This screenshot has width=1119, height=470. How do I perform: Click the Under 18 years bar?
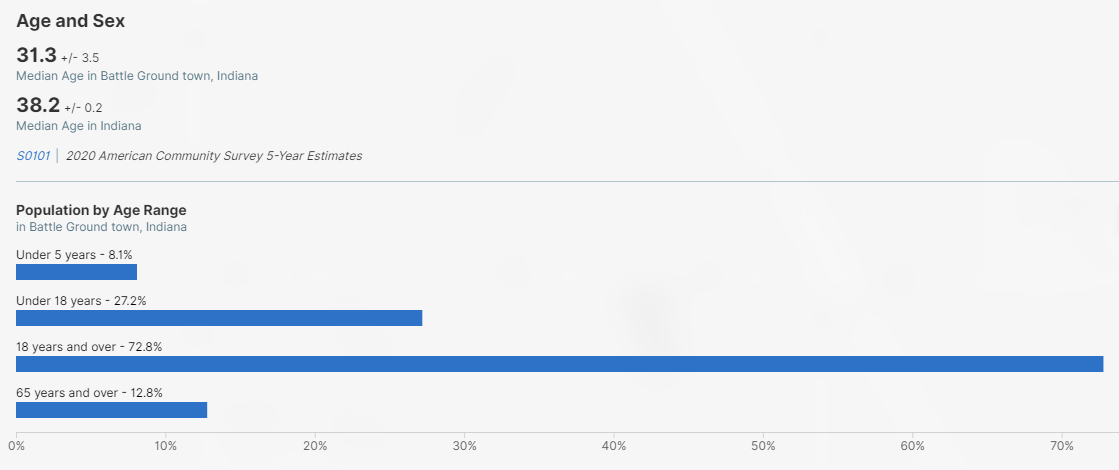coord(219,318)
